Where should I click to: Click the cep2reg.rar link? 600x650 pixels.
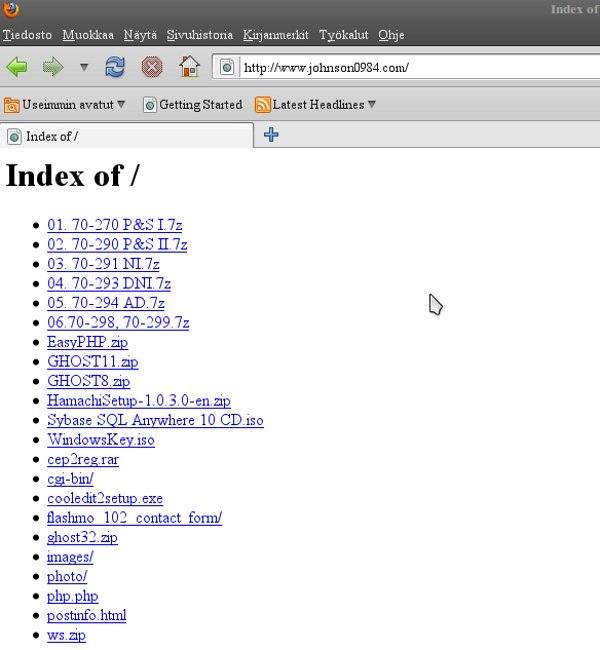tap(83, 459)
